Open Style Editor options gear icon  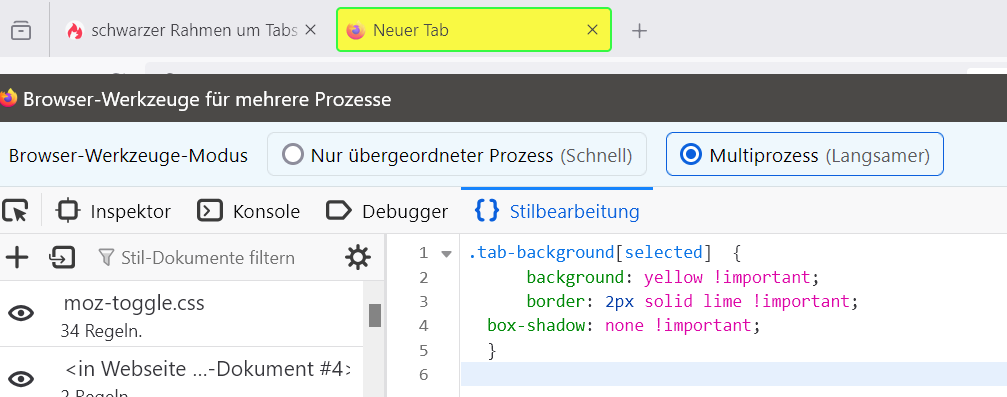[x=357, y=258]
